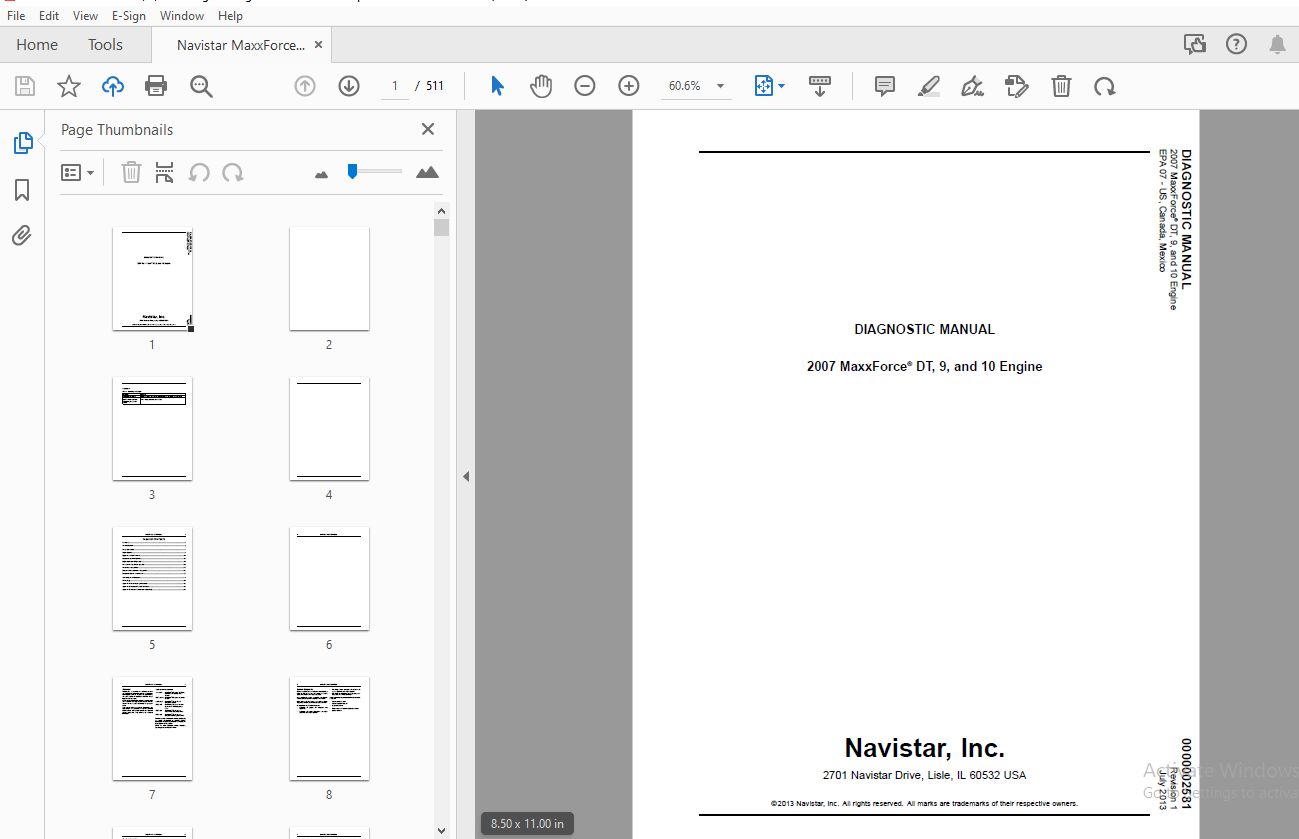The image size is (1299, 839).
Task: Add the document to starred with star icon
Action: point(69,86)
